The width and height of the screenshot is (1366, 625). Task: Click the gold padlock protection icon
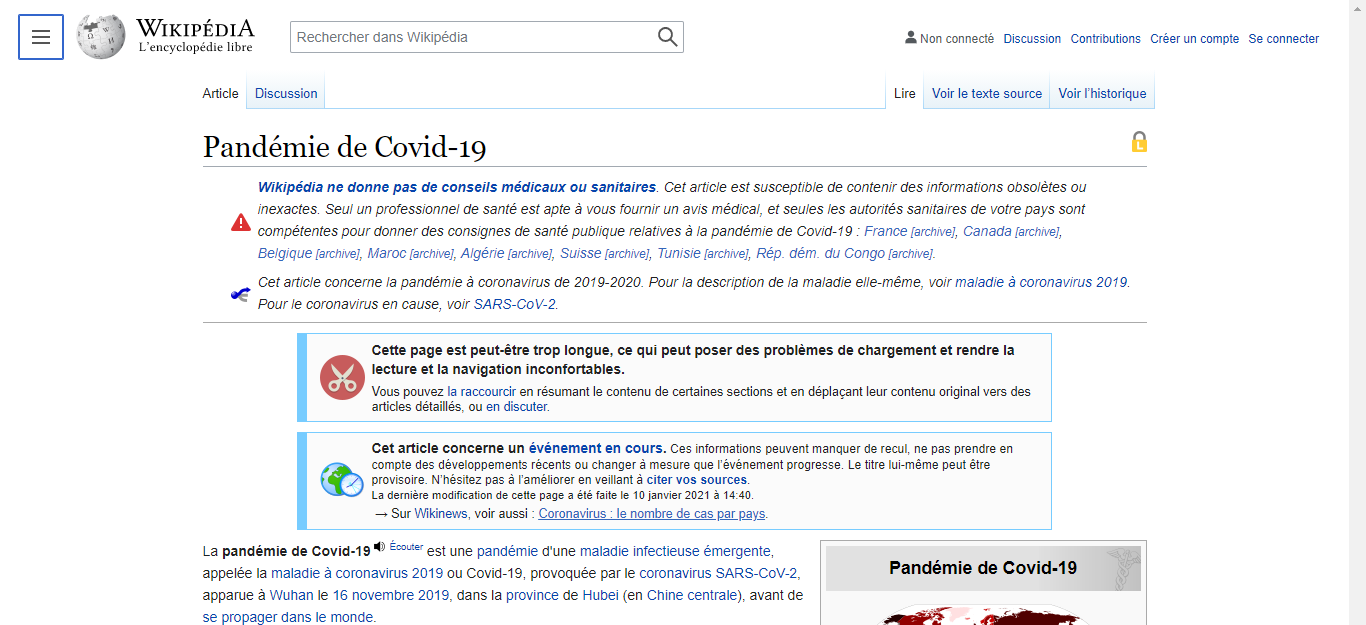click(1138, 142)
